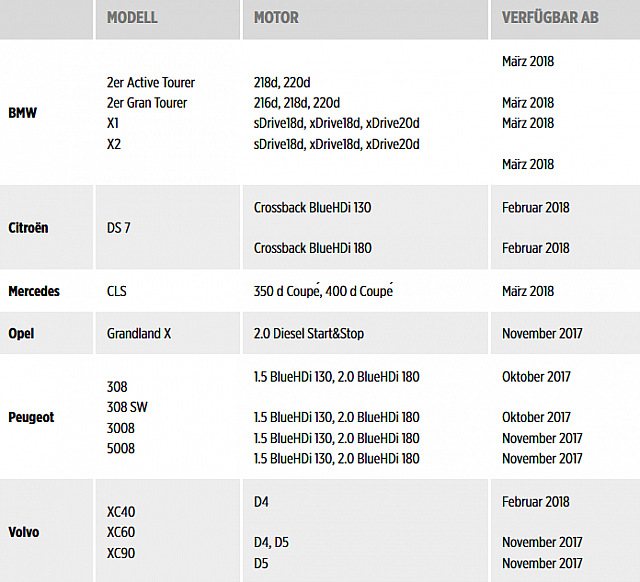Click the MODELL column header
The width and height of the screenshot is (640, 582).
tap(132, 18)
